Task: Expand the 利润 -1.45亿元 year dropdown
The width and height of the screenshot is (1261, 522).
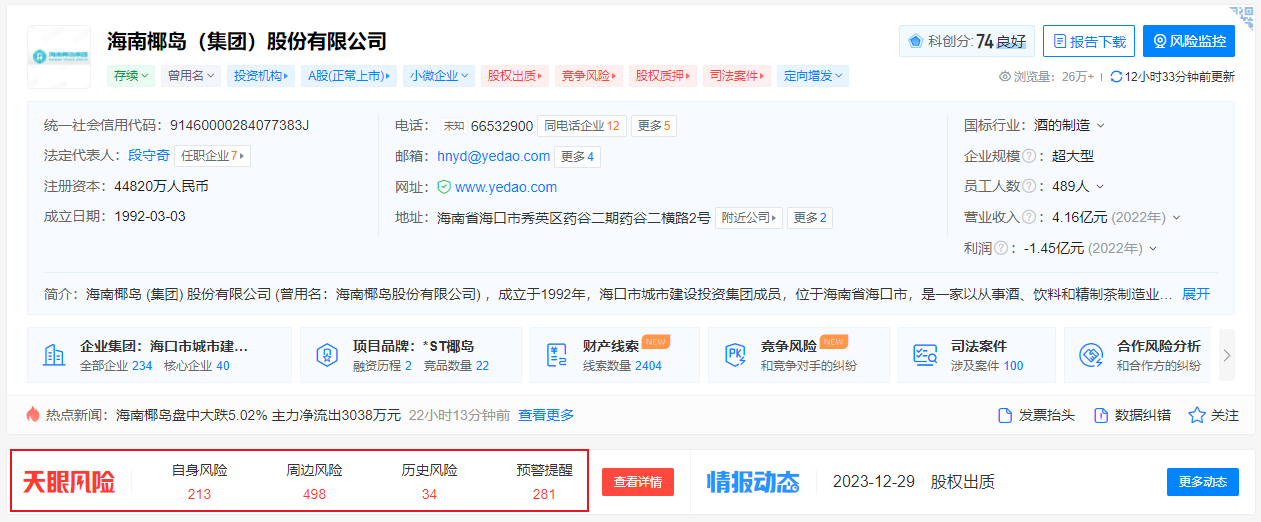Action: point(1153,249)
